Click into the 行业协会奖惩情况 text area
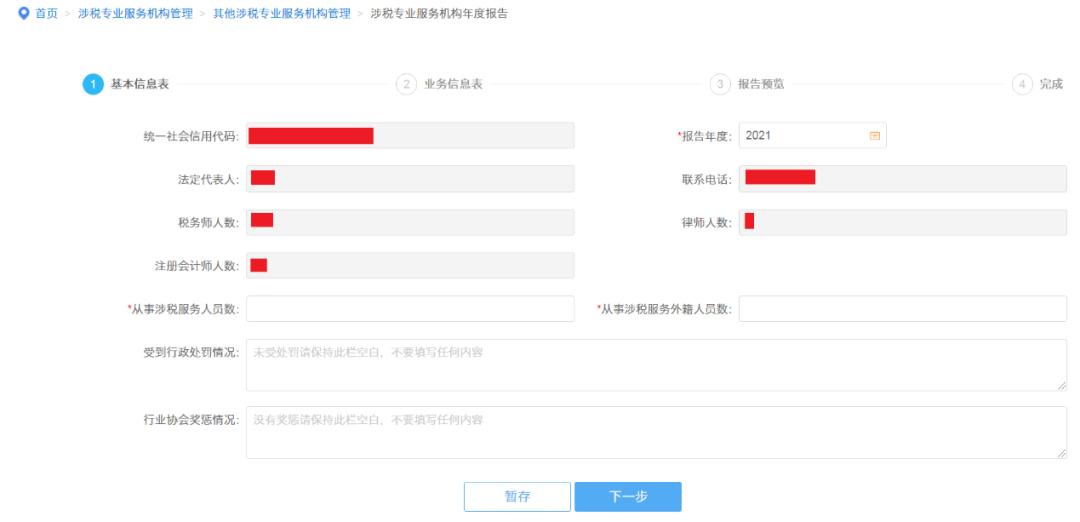Viewport: 1080px width, 522px height. click(x=655, y=433)
